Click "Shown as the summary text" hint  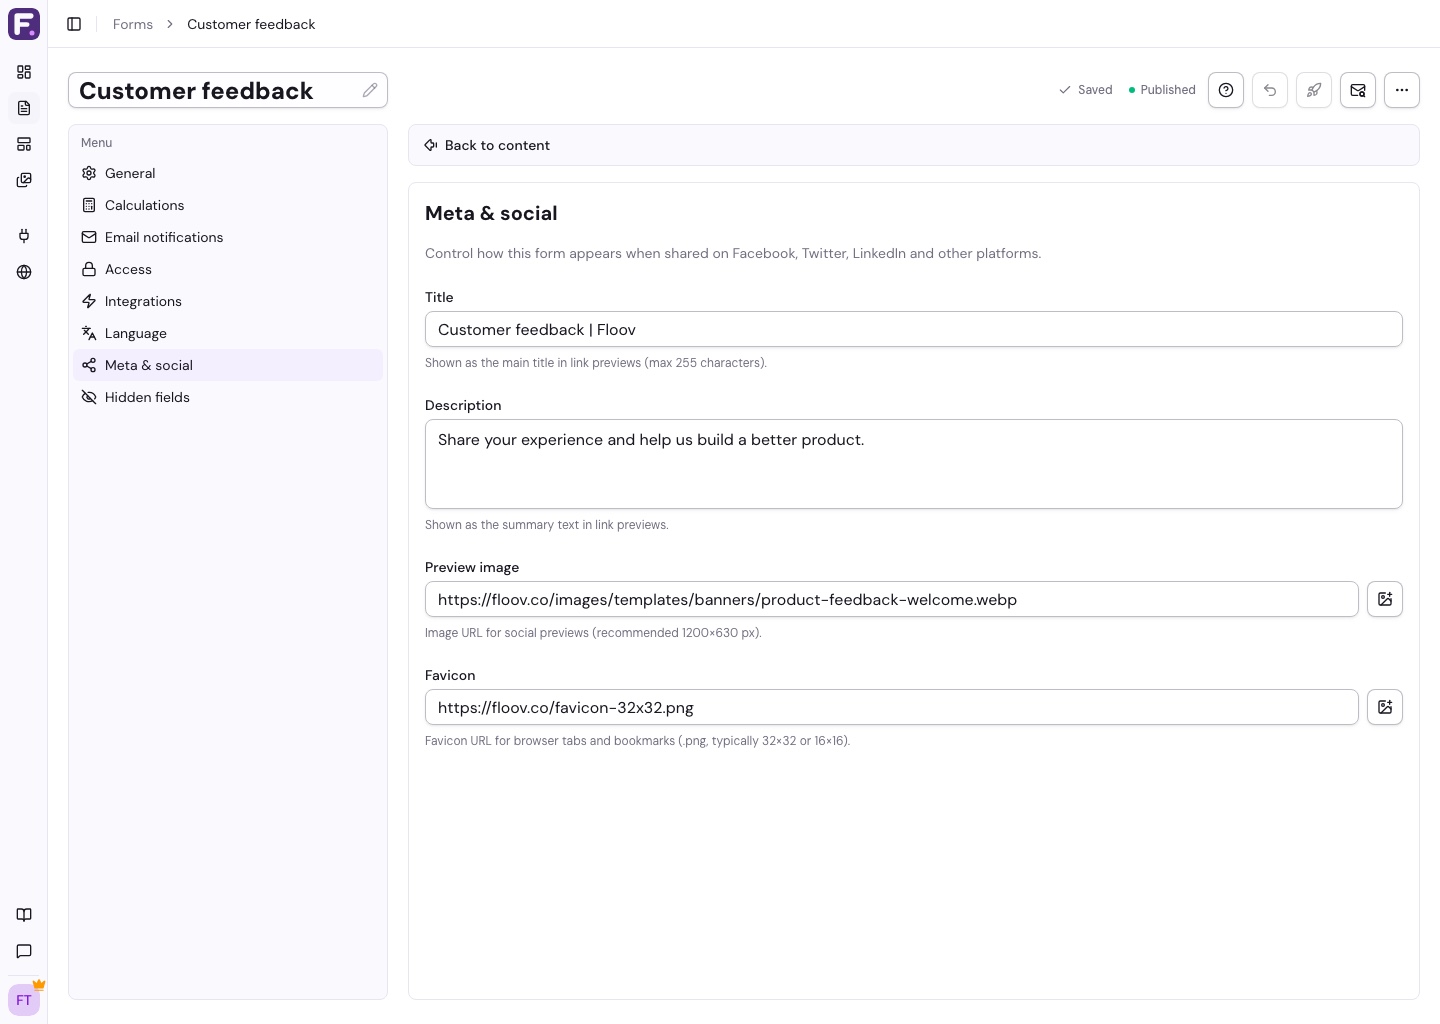[x=547, y=525]
